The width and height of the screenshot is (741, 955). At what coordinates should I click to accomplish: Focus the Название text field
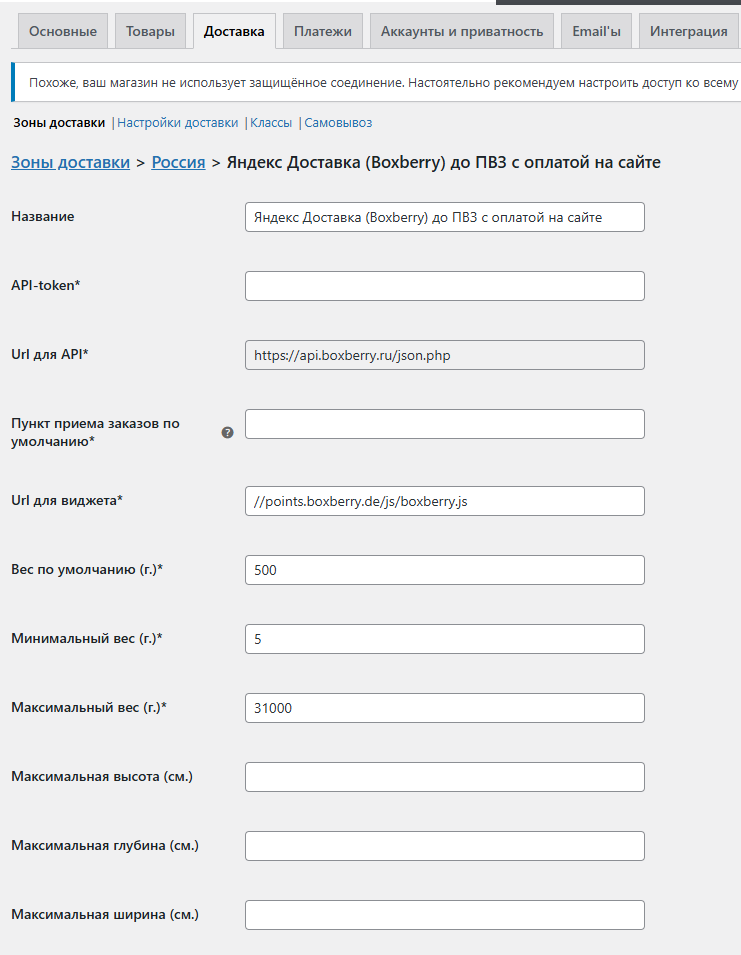444,217
